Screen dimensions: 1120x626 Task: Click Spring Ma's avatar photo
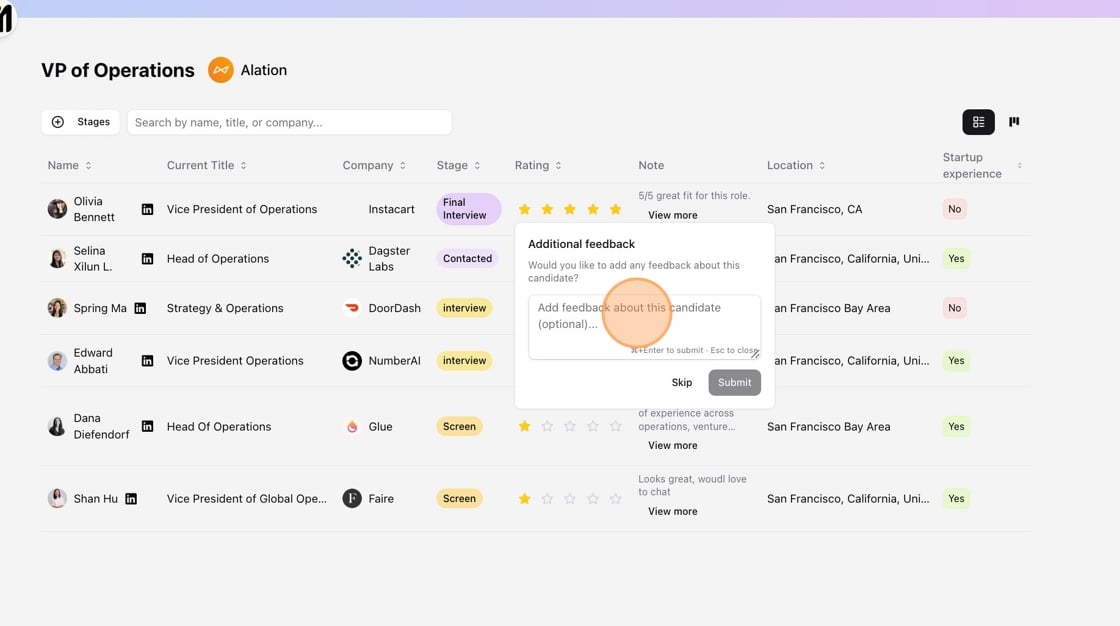point(57,308)
